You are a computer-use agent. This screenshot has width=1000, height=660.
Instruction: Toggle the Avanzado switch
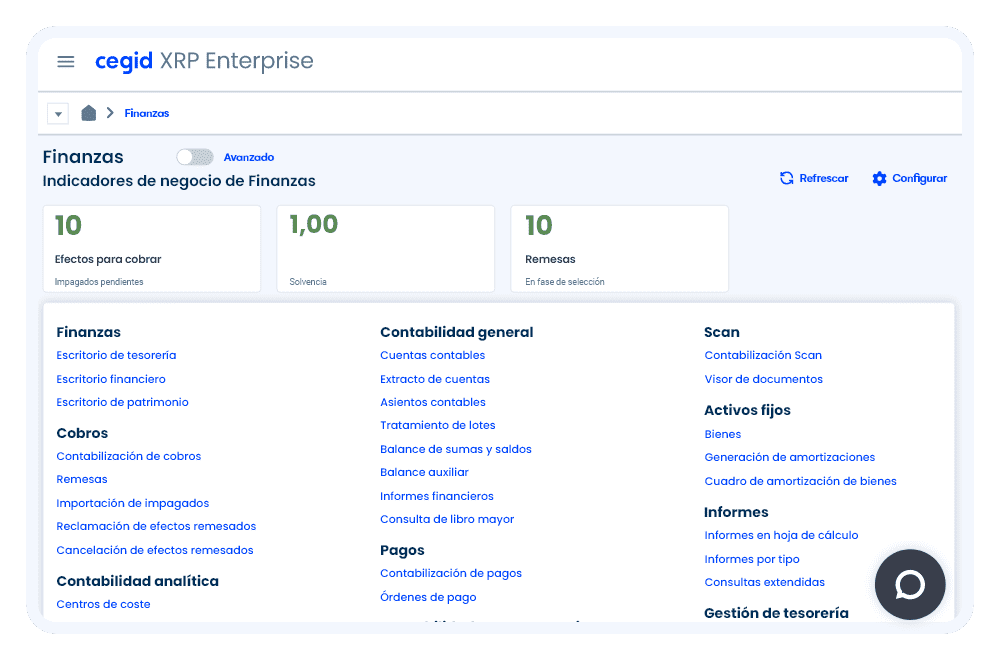195,157
